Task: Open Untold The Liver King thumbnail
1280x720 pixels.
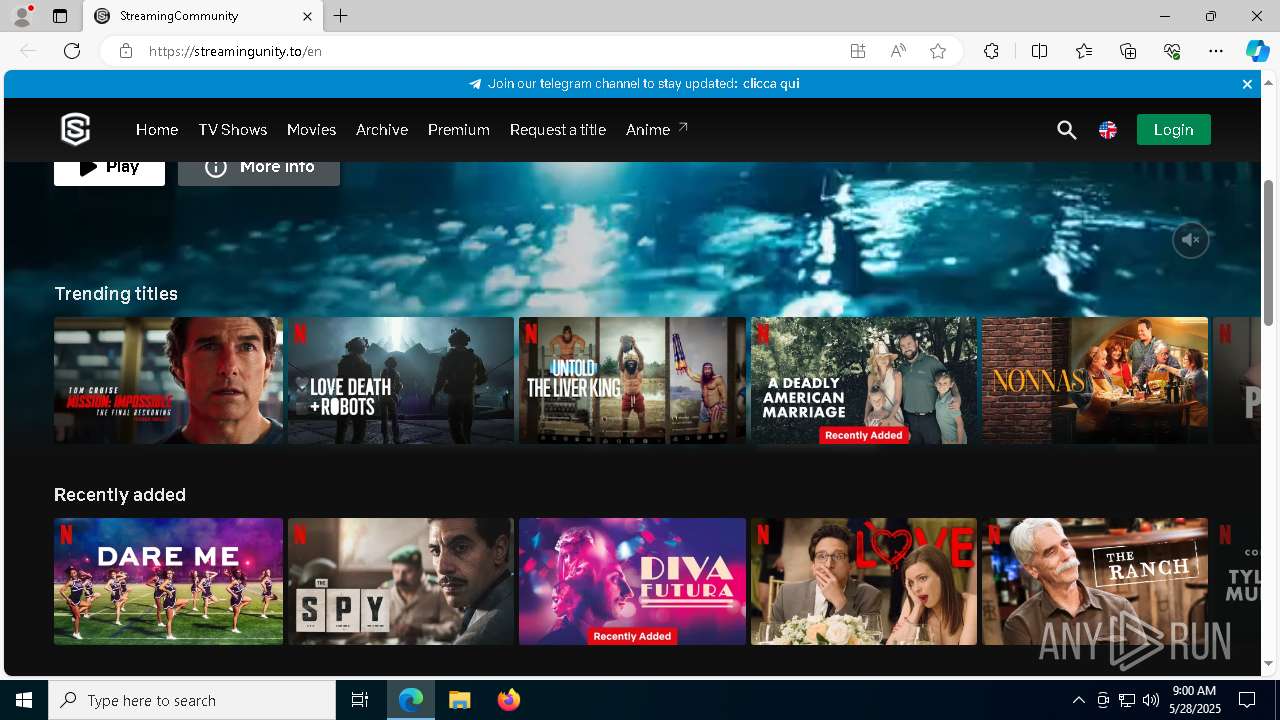Action: [632, 381]
